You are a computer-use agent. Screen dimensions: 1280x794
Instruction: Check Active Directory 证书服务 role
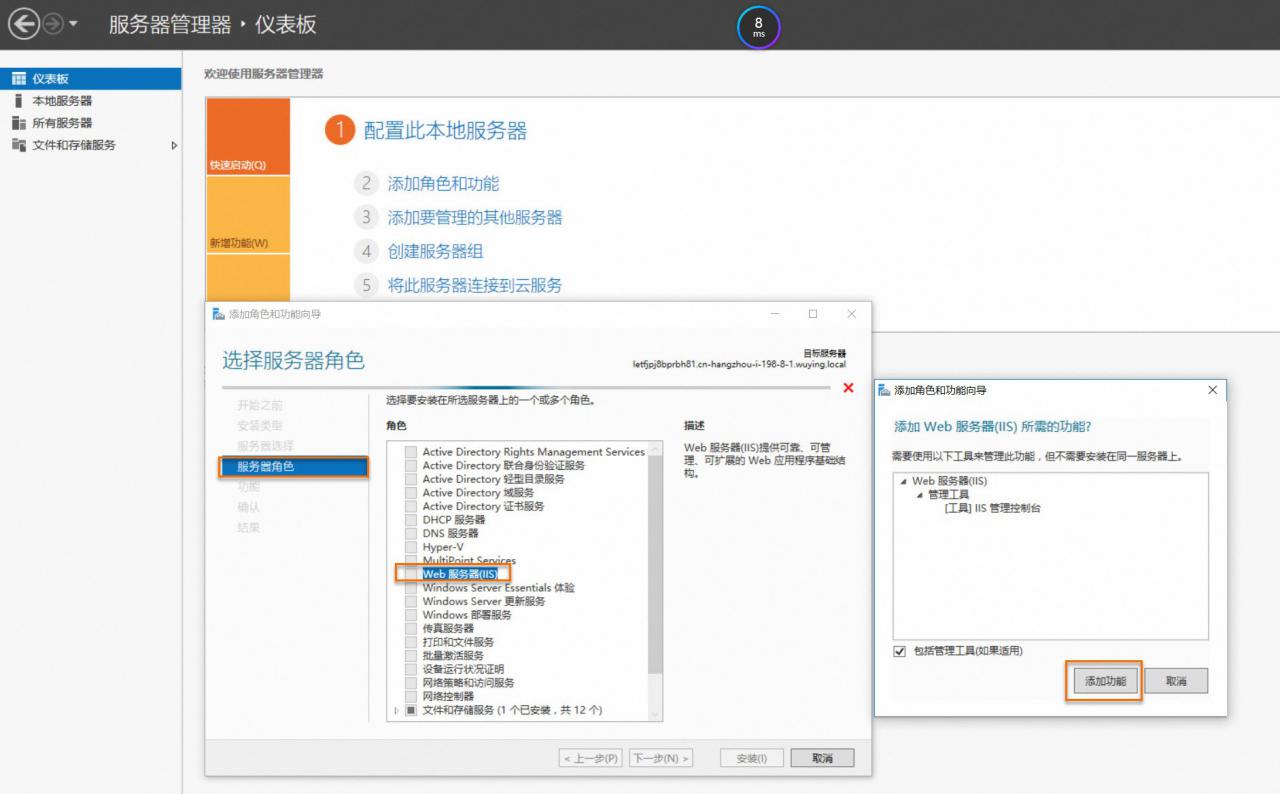tap(411, 506)
